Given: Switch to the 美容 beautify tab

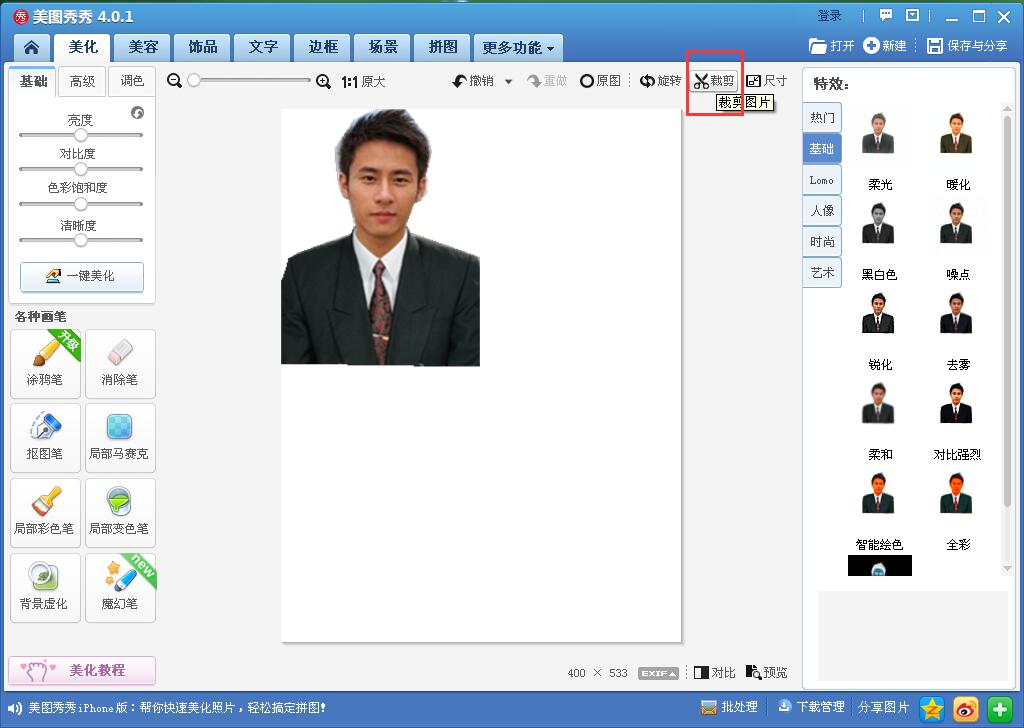Looking at the screenshot, I should coord(141,46).
